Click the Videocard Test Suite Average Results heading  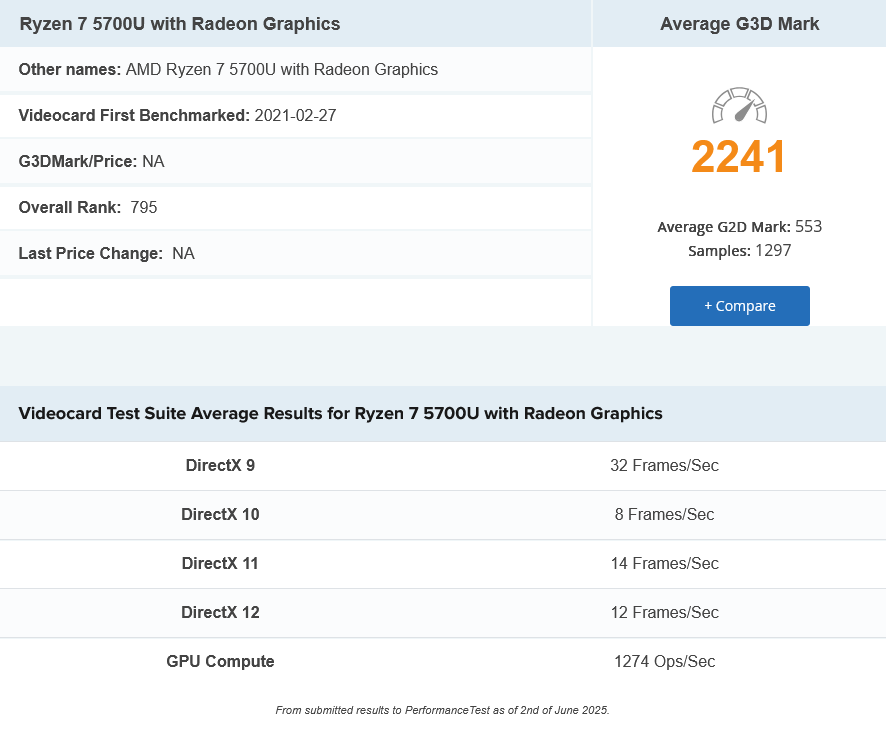pyautogui.click(x=340, y=413)
